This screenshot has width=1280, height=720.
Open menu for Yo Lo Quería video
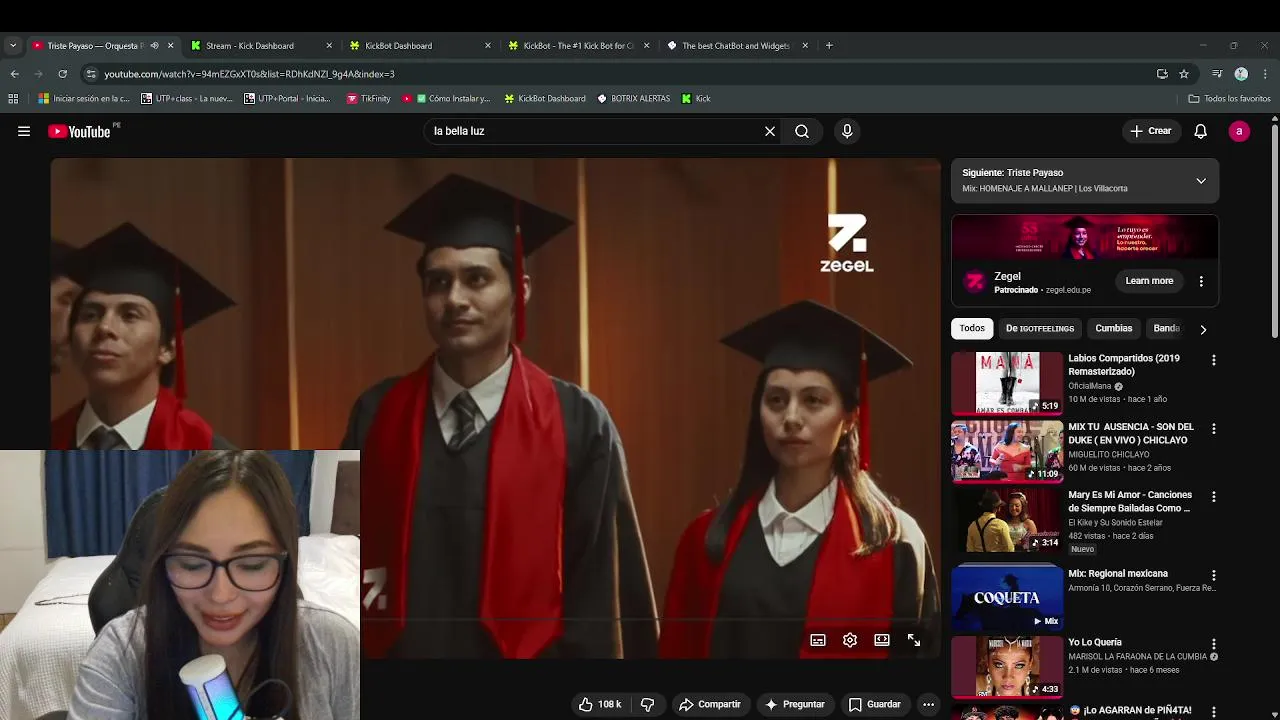click(x=1214, y=644)
